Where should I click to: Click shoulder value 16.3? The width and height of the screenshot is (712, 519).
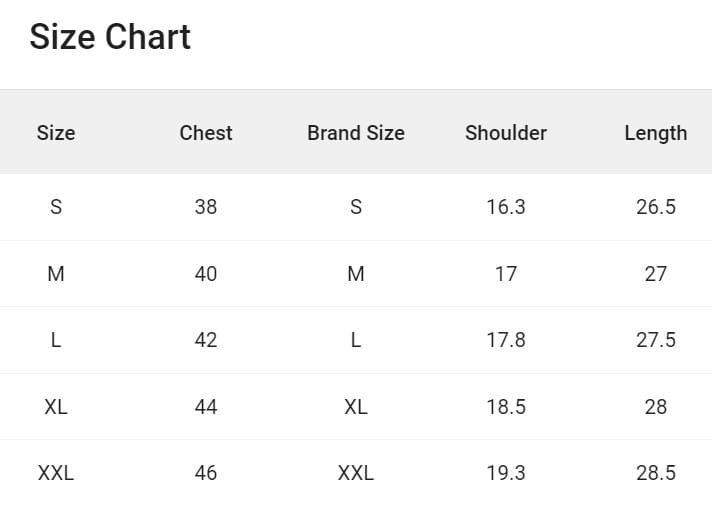tap(506, 207)
